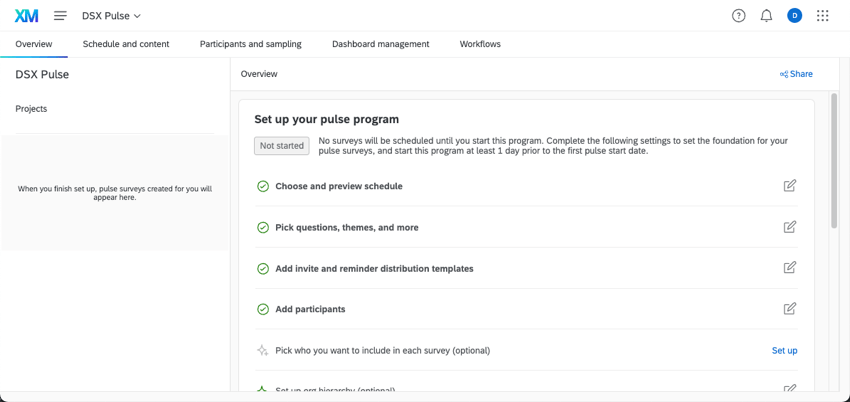Viewport: 850px width, 402px height.
Task: Select the Workflows tab
Action: click(x=480, y=44)
